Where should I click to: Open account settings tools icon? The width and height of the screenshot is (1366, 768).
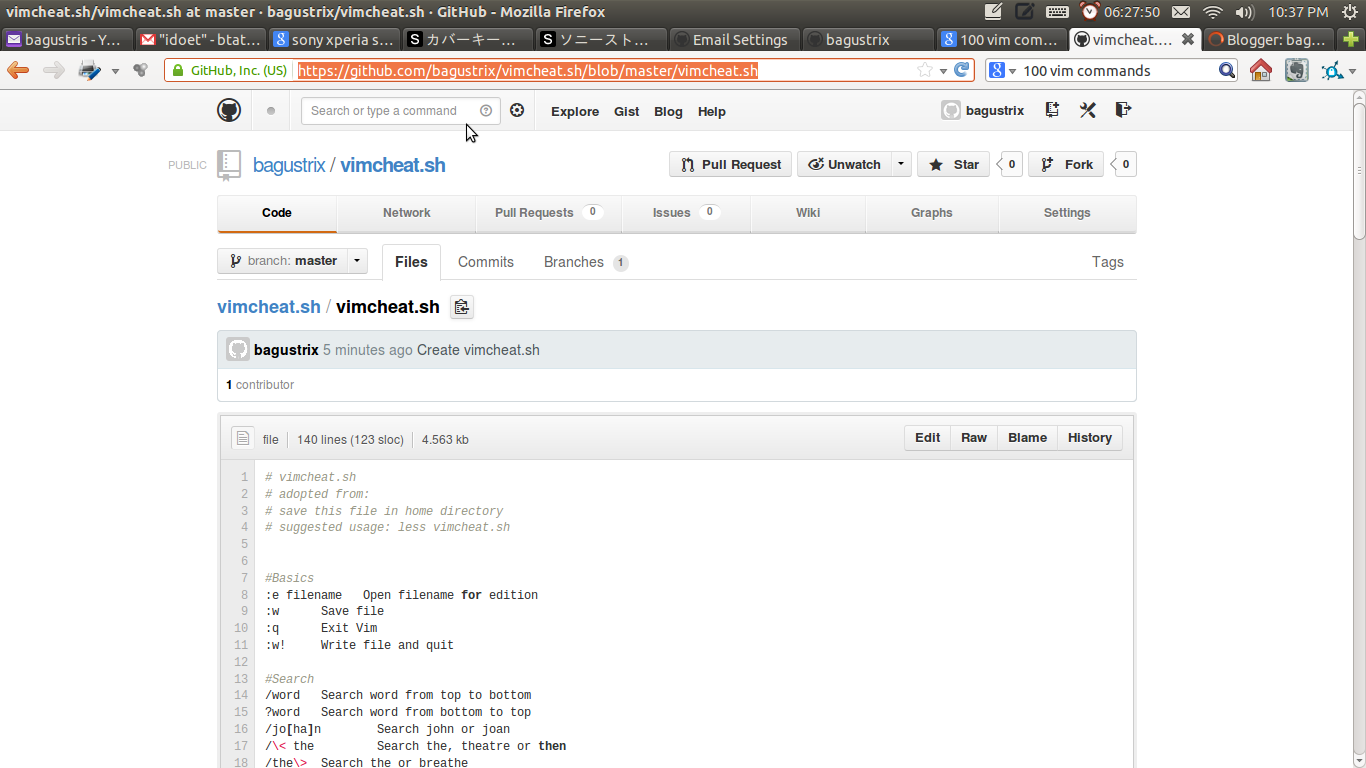coord(1088,110)
